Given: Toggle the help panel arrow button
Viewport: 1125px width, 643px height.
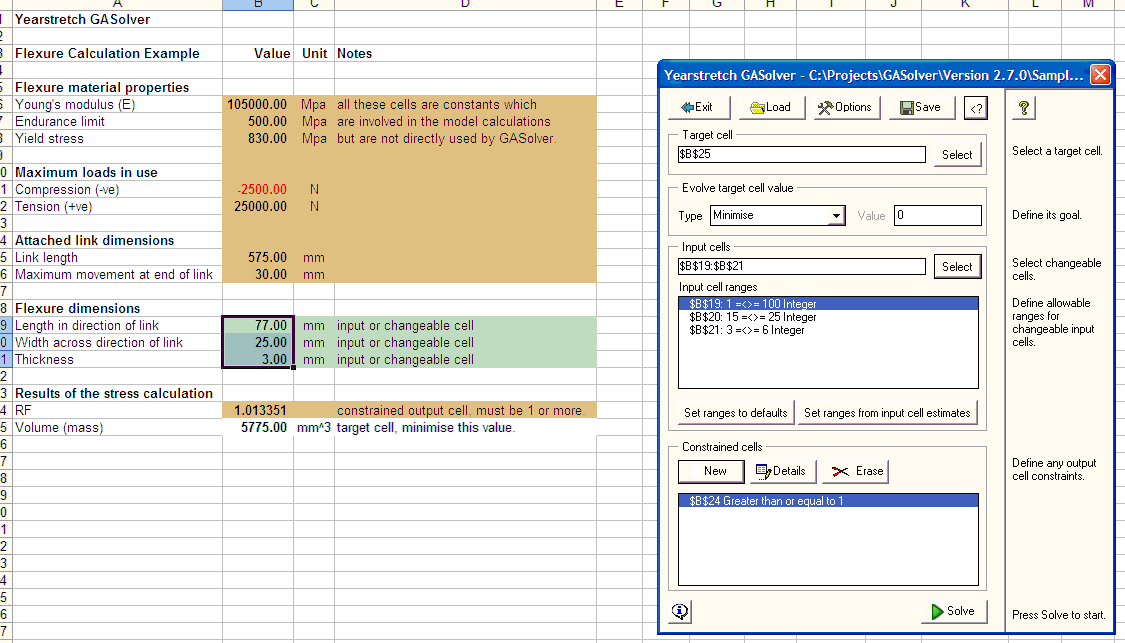Looking at the screenshot, I should point(976,108).
